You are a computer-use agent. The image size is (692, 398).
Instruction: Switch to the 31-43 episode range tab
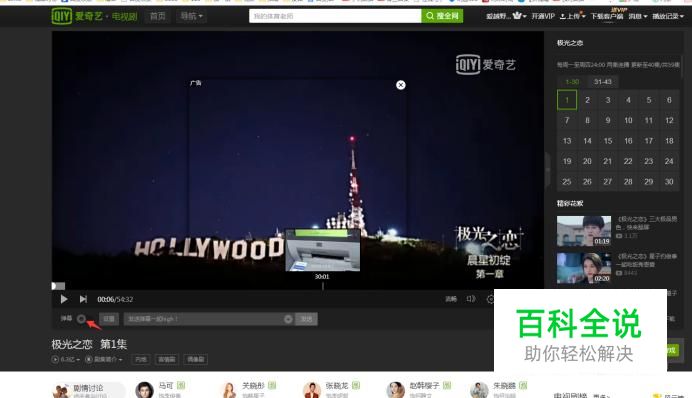(x=602, y=82)
